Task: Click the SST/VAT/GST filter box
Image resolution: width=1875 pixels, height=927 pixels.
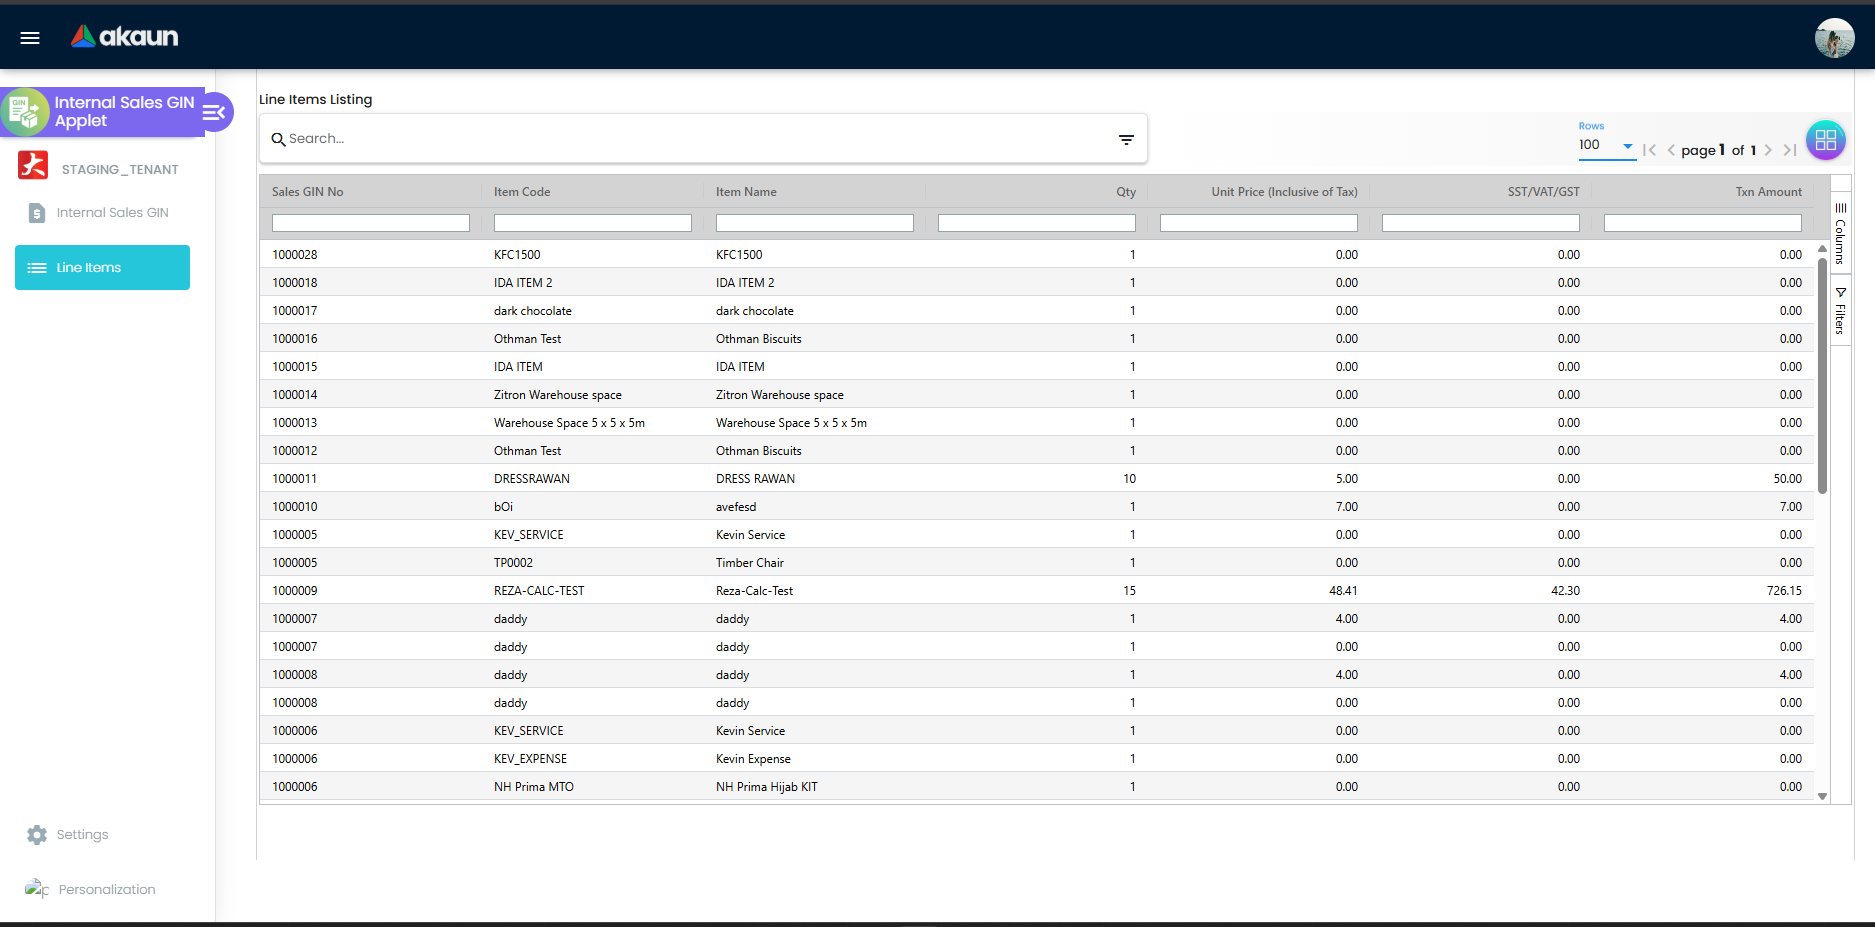Action: click(1481, 223)
